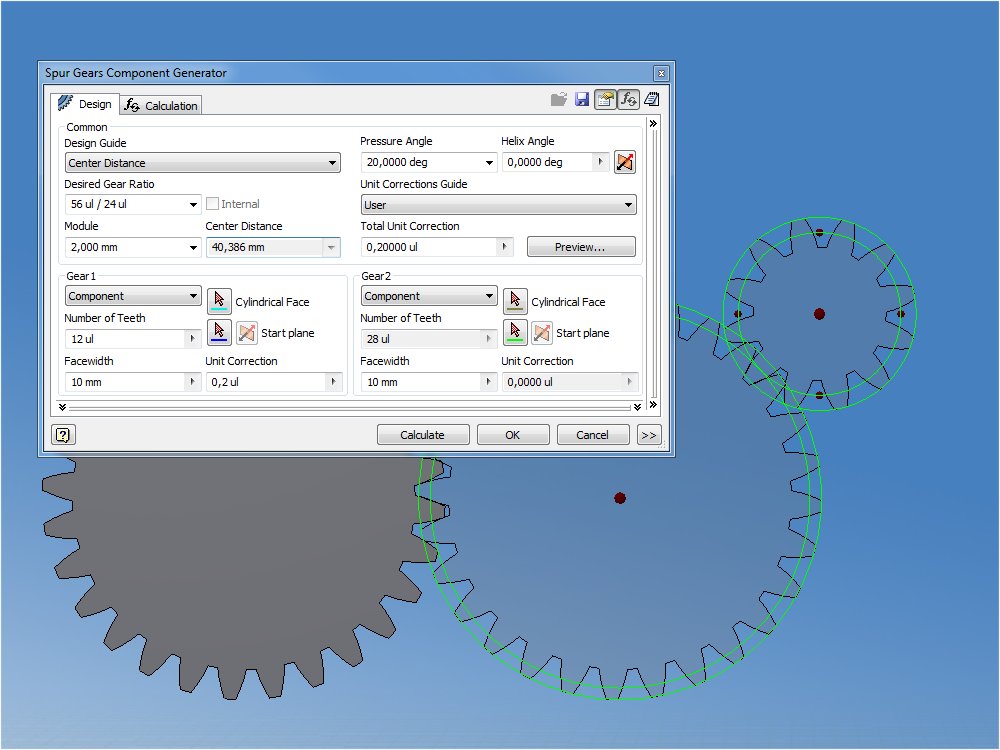Click the Save calculation icon
1000x750 pixels.
click(x=581, y=99)
